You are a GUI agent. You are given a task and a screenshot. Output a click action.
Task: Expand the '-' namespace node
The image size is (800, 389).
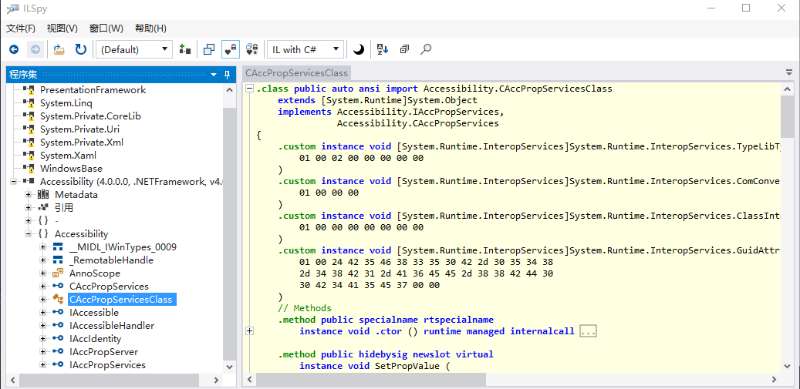click(x=29, y=221)
